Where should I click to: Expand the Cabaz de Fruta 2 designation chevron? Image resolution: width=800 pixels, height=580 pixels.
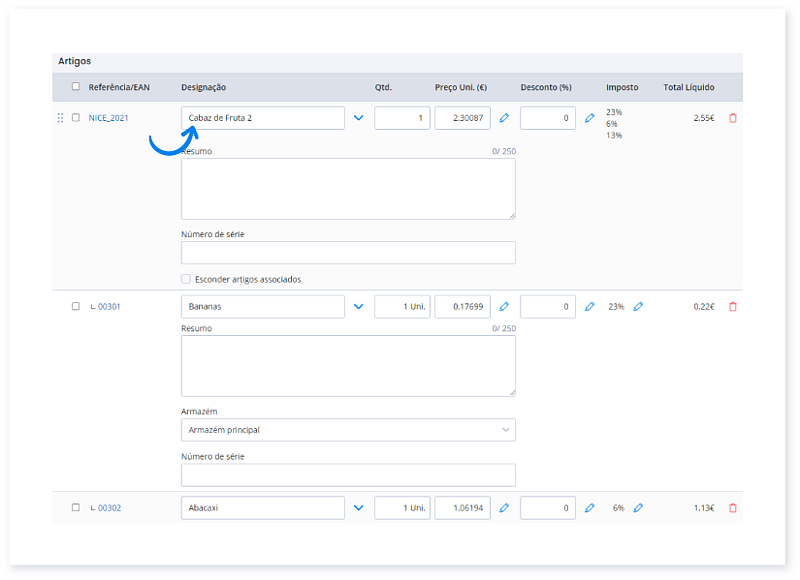coord(359,118)
